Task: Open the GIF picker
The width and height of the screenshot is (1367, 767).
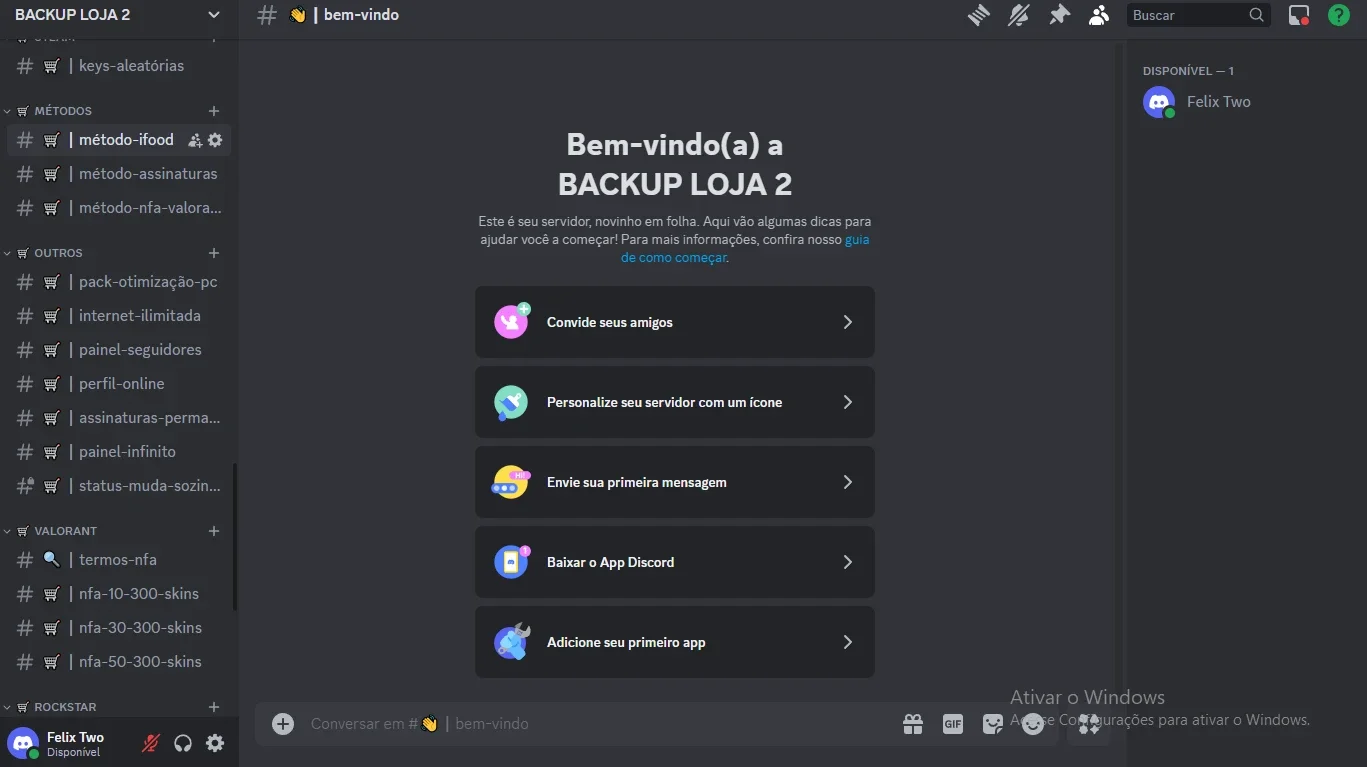Action: 953,724
